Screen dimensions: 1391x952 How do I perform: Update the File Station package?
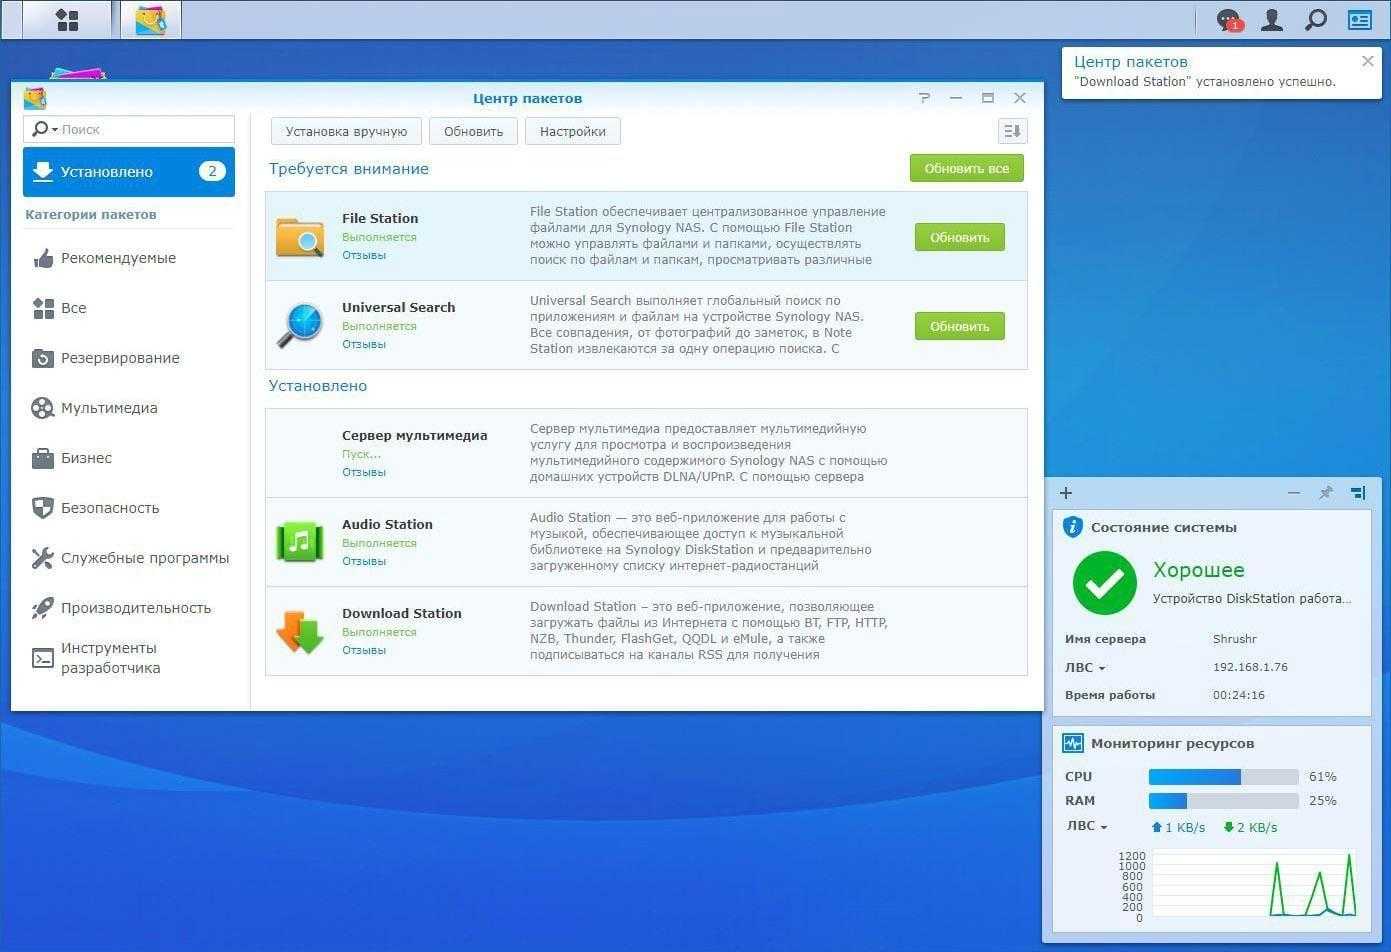coord(959,237)
